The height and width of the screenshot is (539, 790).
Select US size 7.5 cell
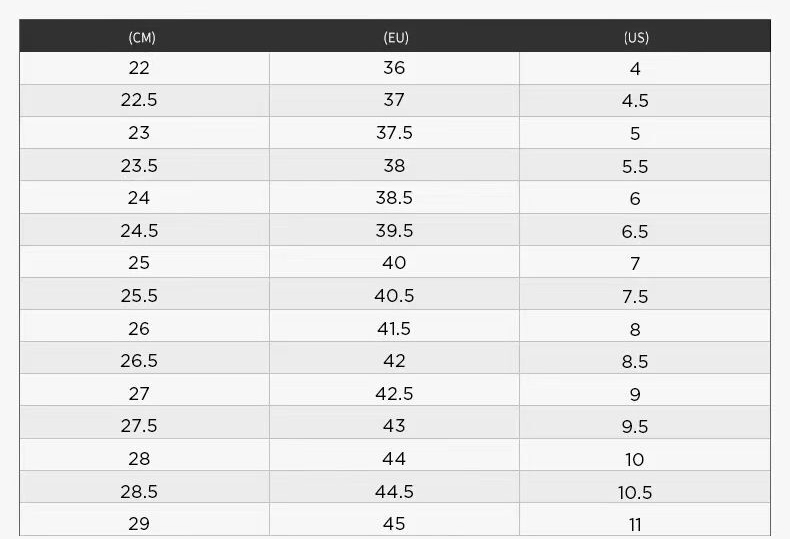pyautogui.click(x=635, y=297)
